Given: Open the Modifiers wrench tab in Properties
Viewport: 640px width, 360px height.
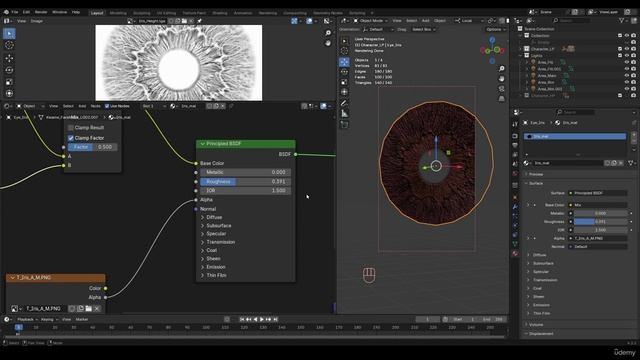Looking at the screenshot, I should tap(515, 207).
